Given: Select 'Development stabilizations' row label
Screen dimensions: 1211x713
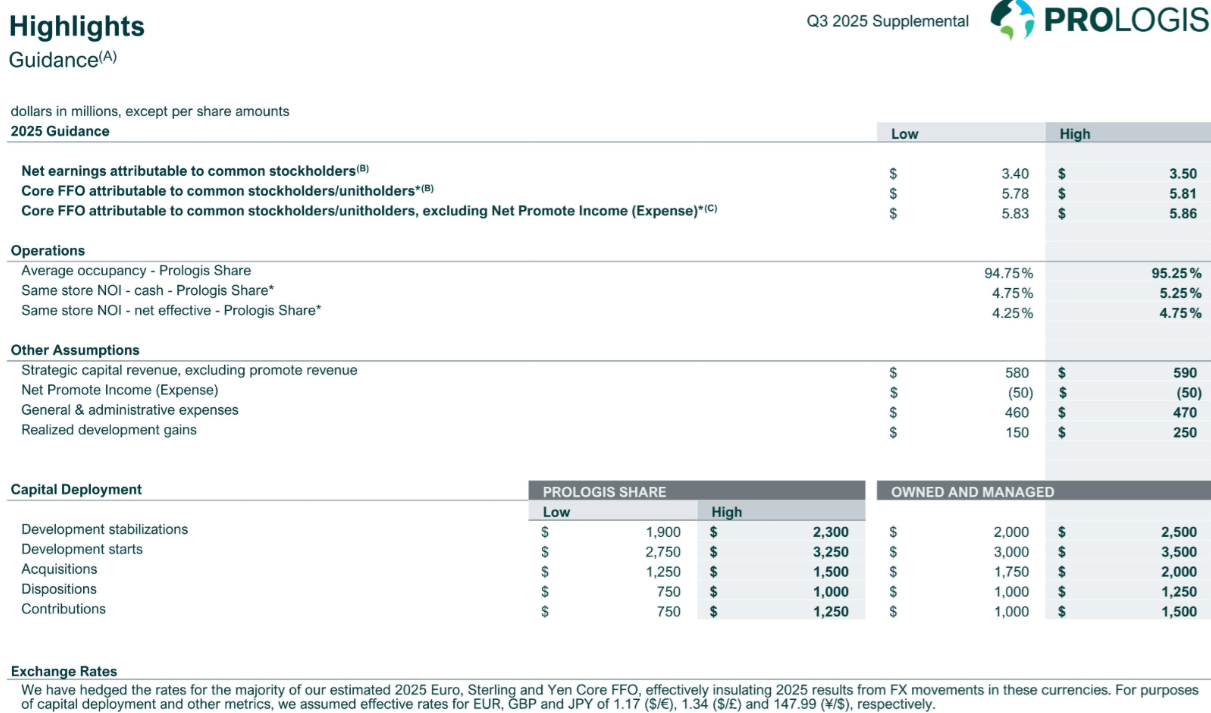Looking at the screenshot, I should click(x=105, y=529).
